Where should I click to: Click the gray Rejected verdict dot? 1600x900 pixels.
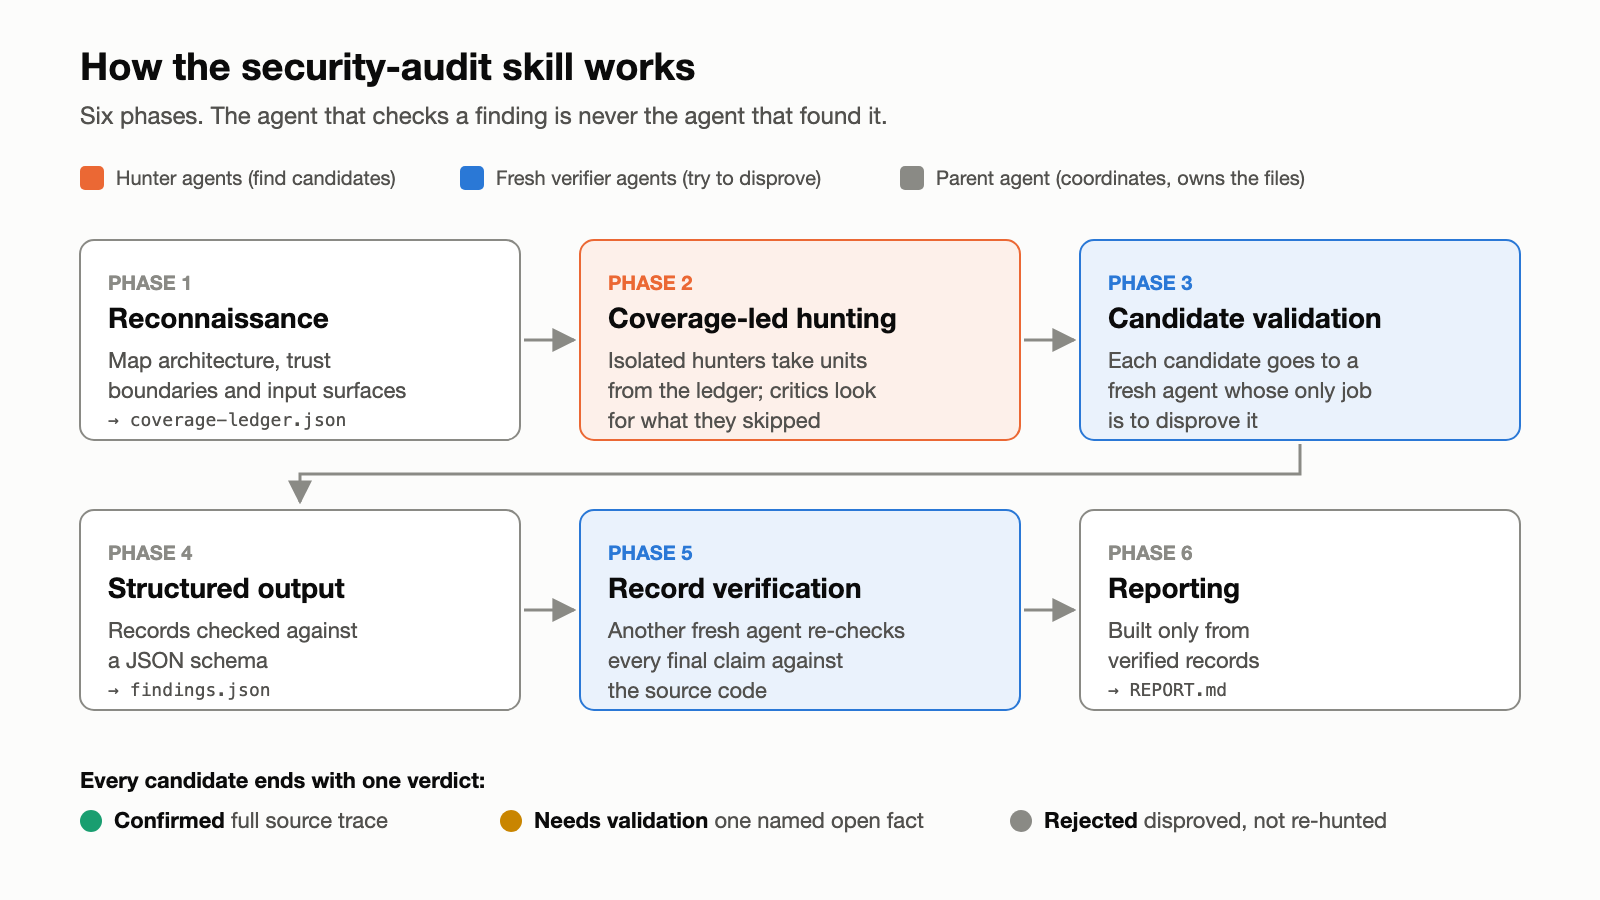tap(1021, 821)
